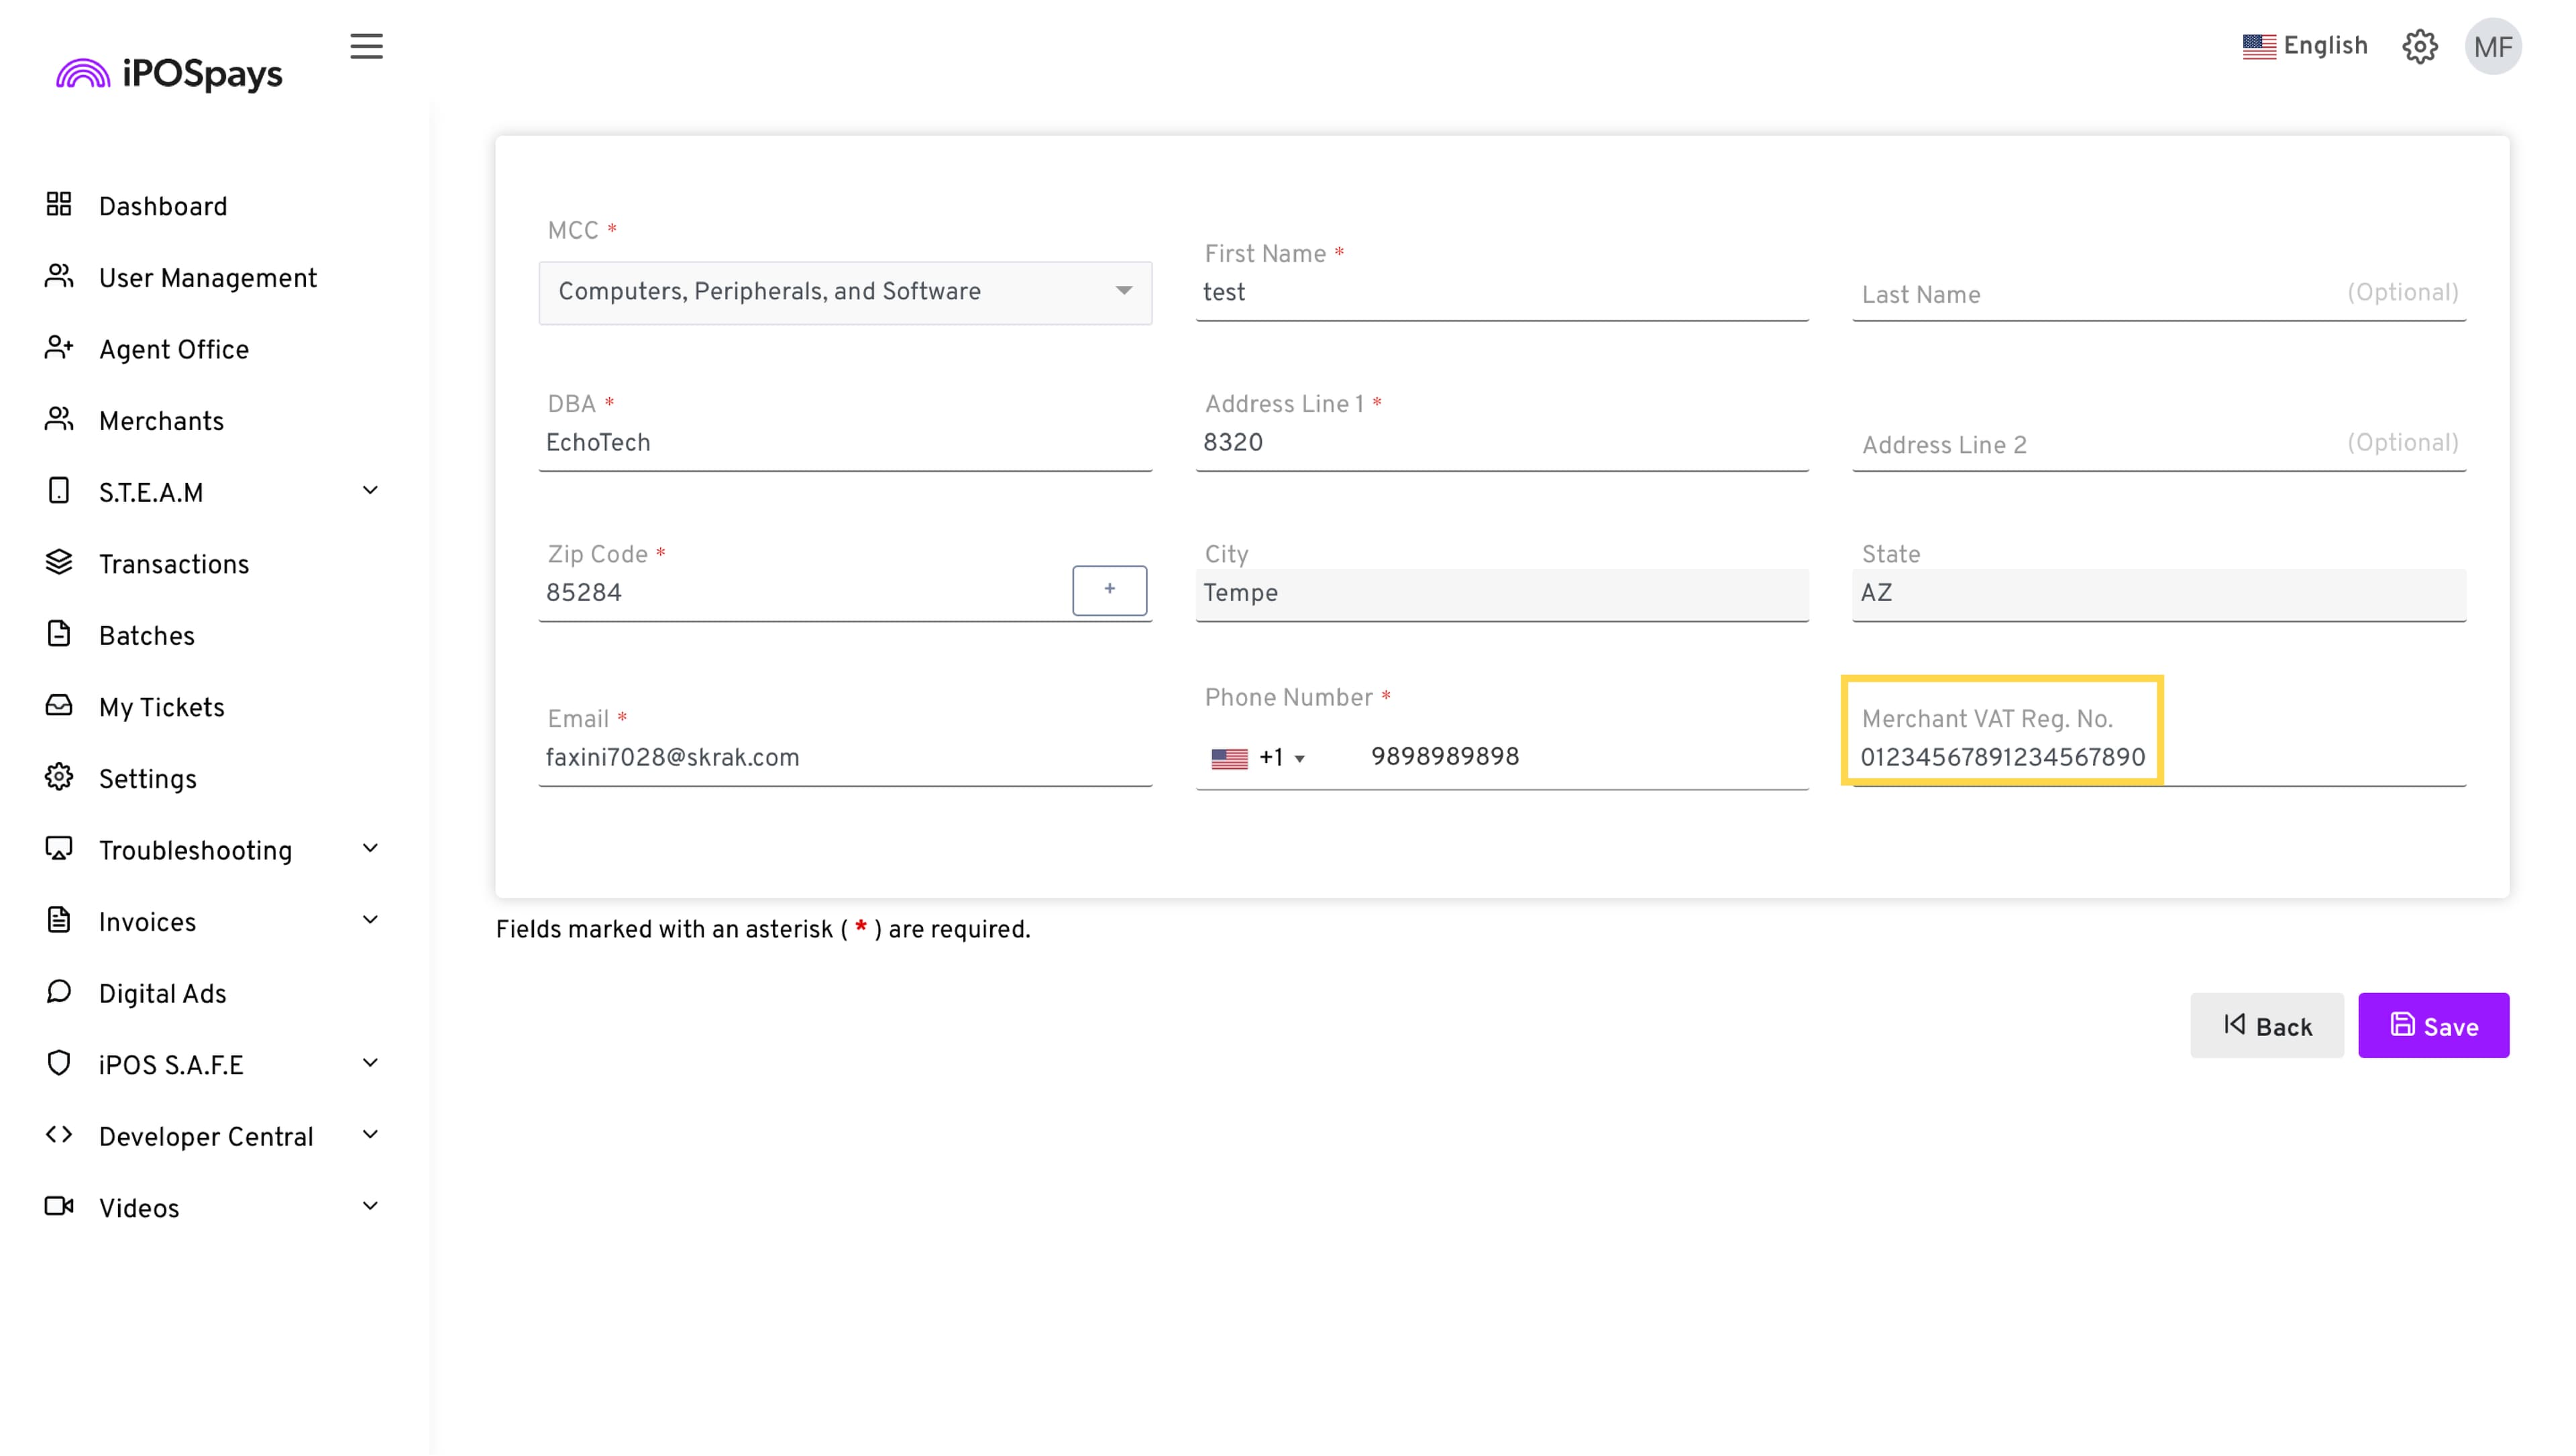Toggle the hamburger sidebar menu
Image resolution: width=2576 pixels, height=1456 pixels.
[x=366, y=46]
